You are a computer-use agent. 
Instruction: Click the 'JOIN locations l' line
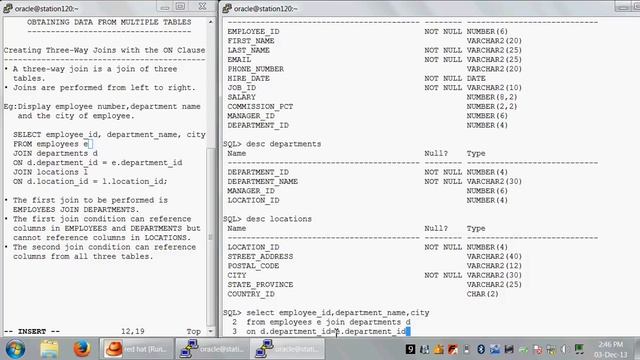coord(51,172)
